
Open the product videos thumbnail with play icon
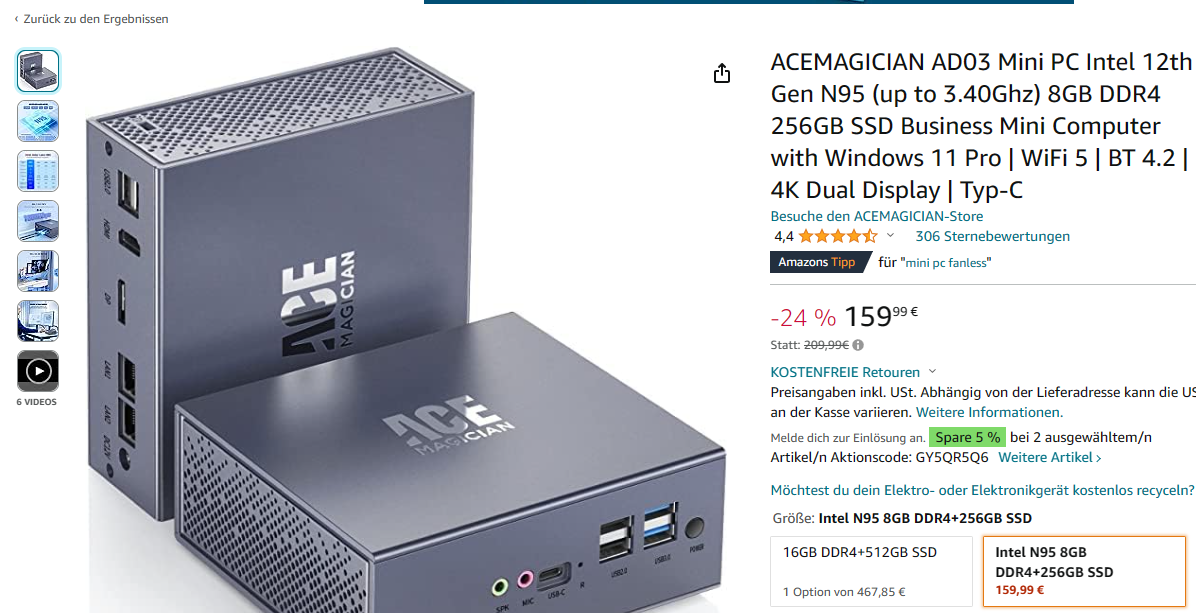point(38,371)
